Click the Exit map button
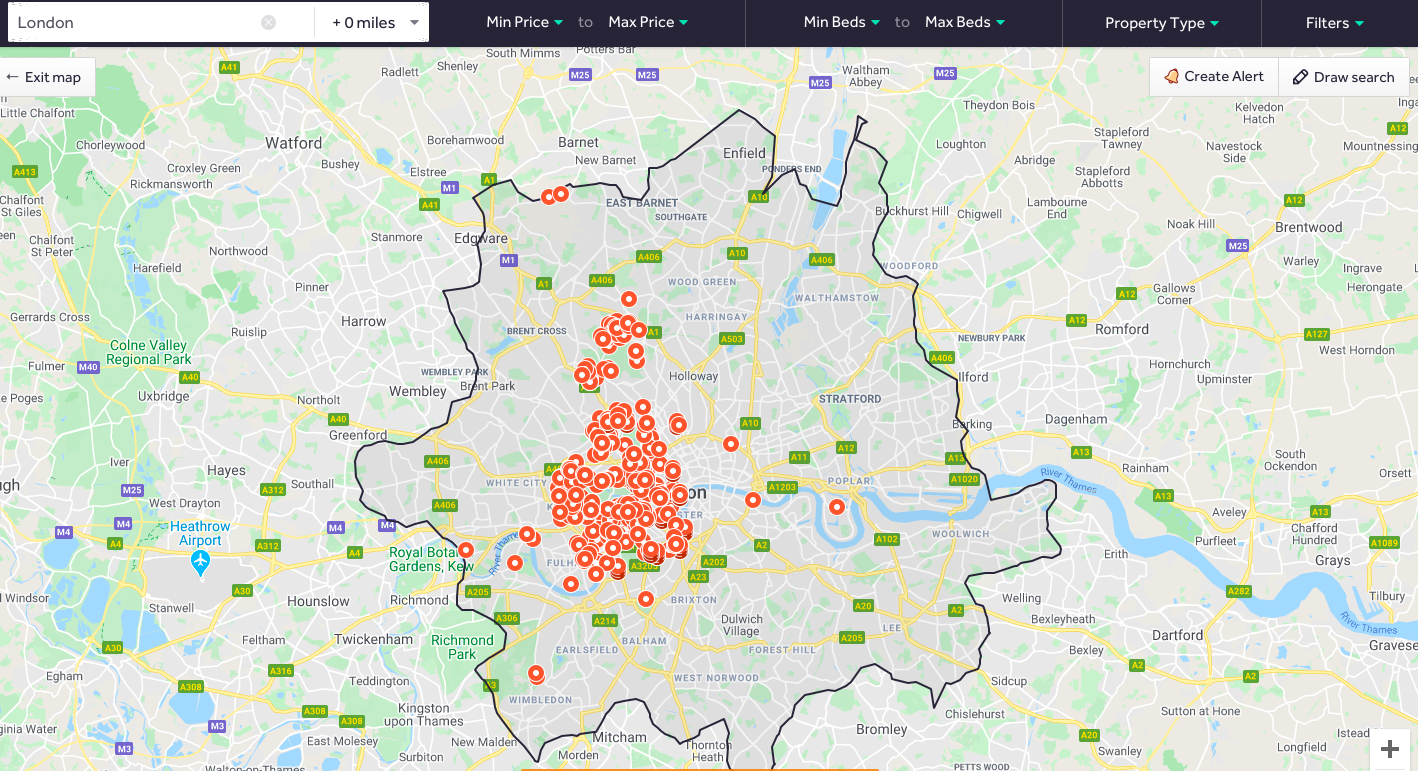This screenshot has height=771, width=1418. coord(47,76)
